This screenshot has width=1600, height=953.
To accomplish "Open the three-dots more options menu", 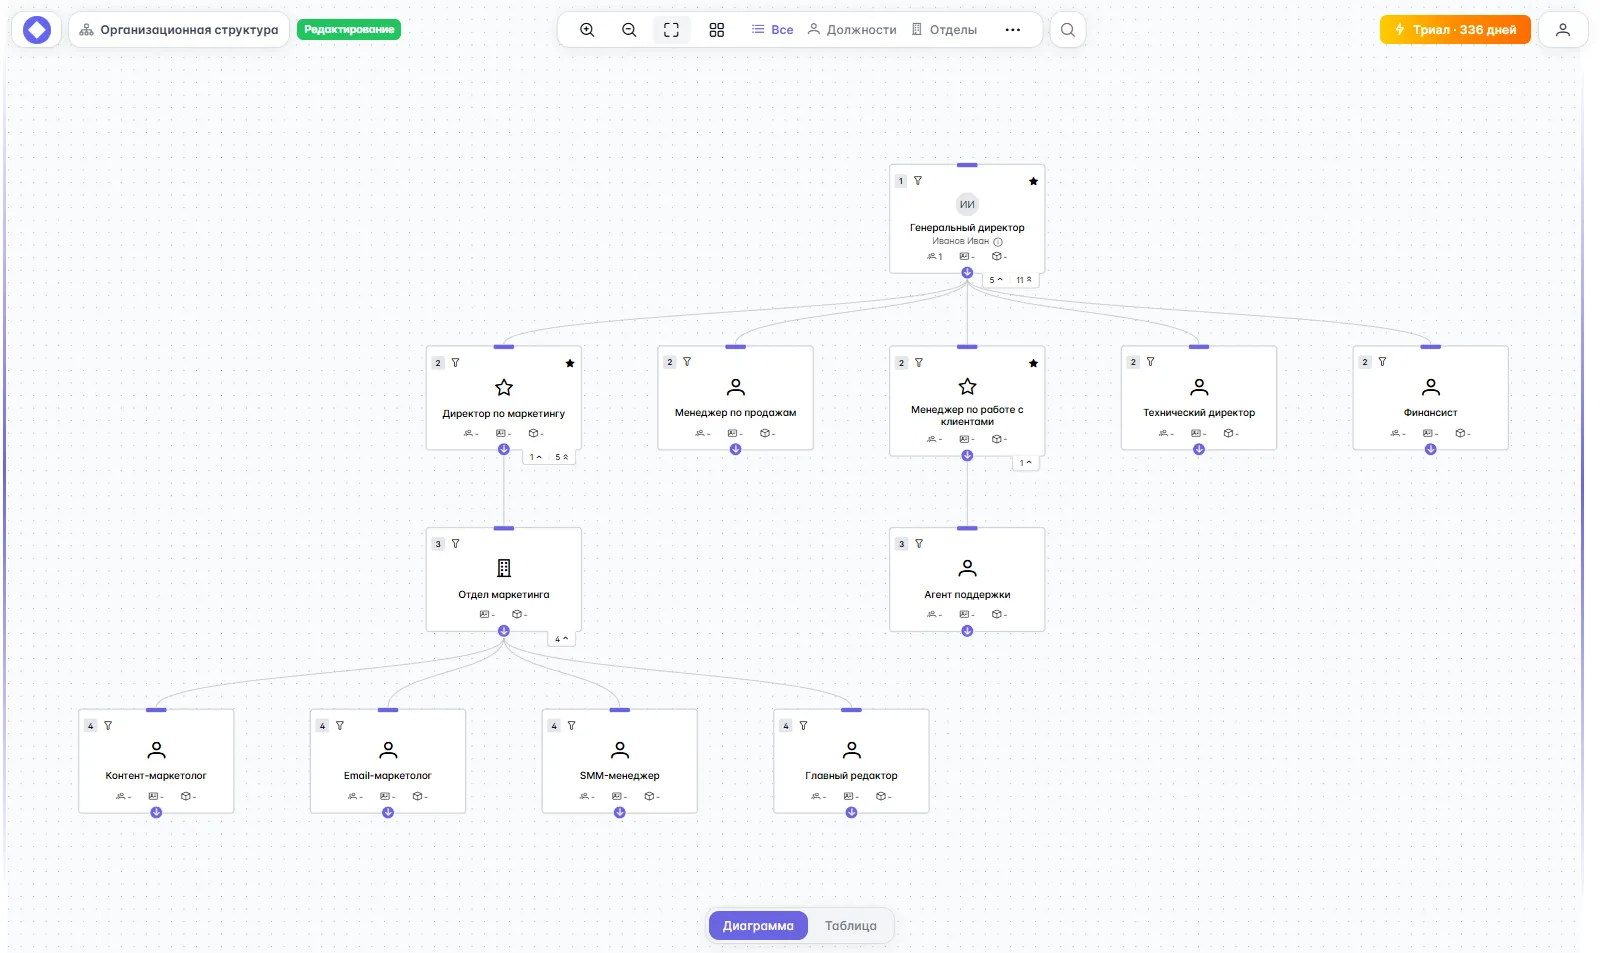I will pyautogui.click(x=1013, y=30).
